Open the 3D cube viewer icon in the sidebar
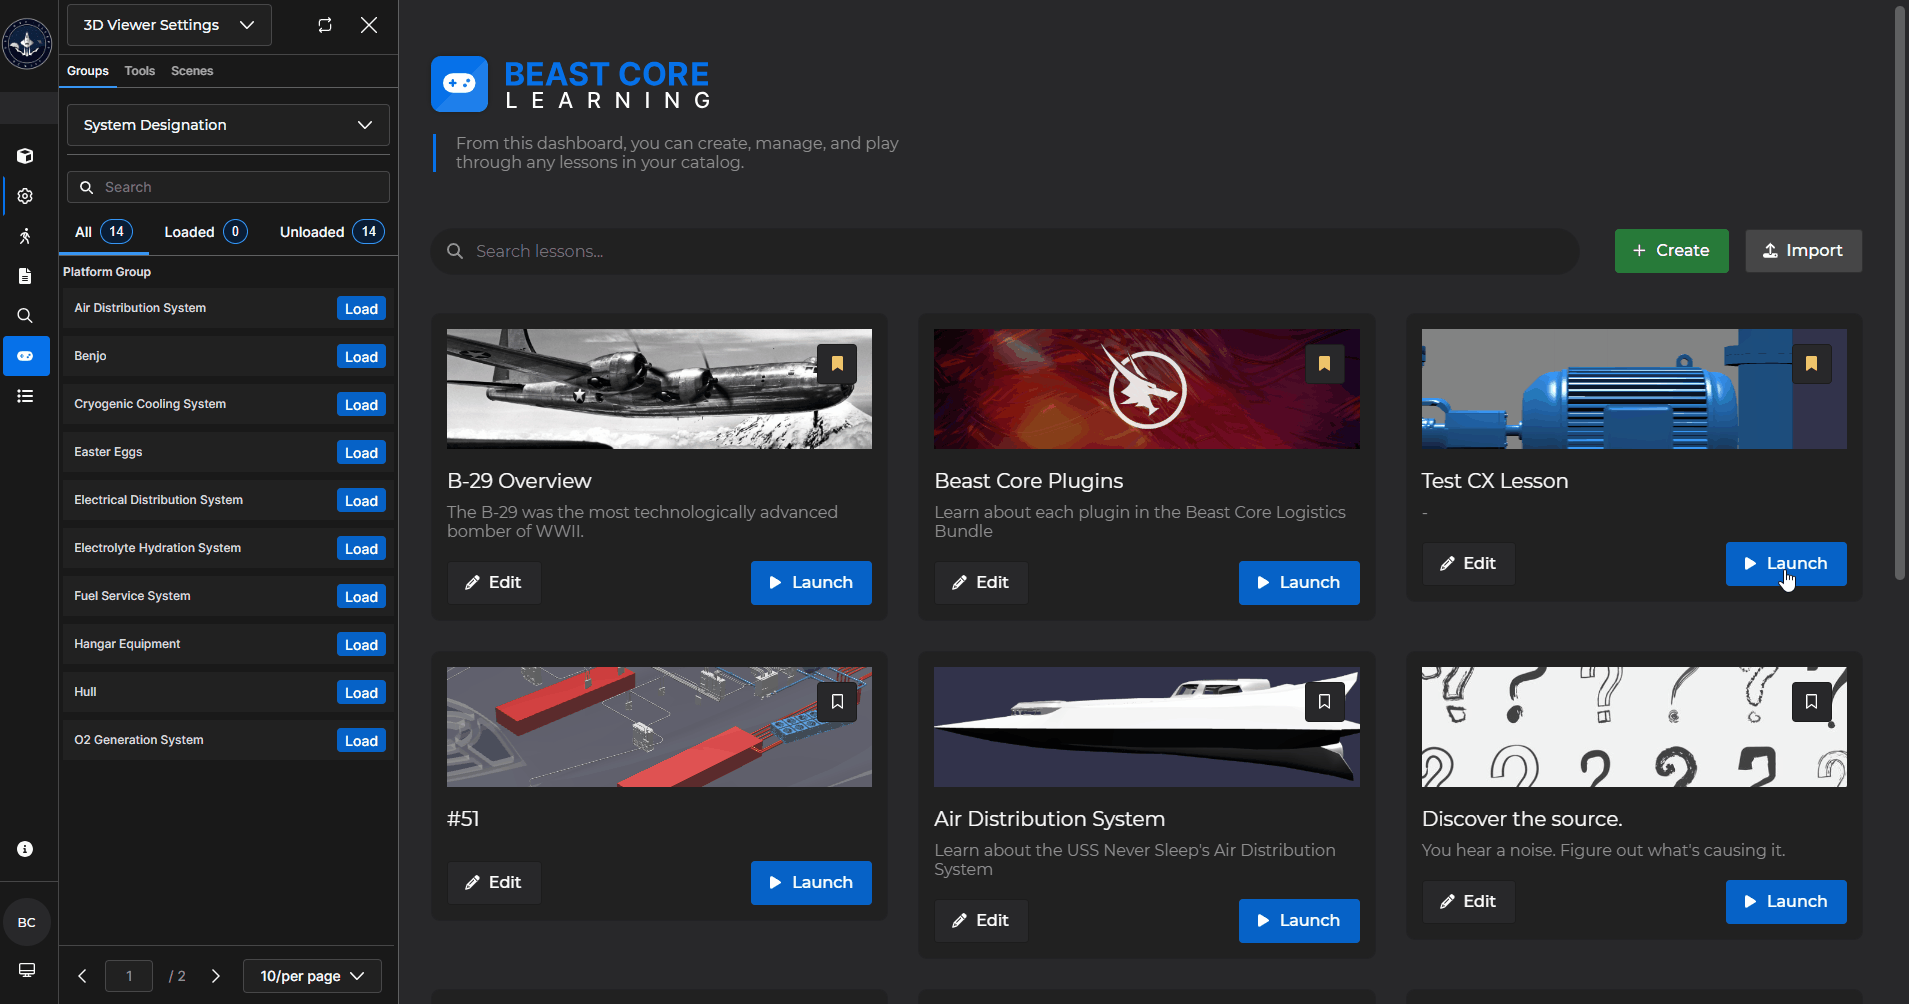The width and height of the screenshot is (1909, 1004). click(25, 156)
